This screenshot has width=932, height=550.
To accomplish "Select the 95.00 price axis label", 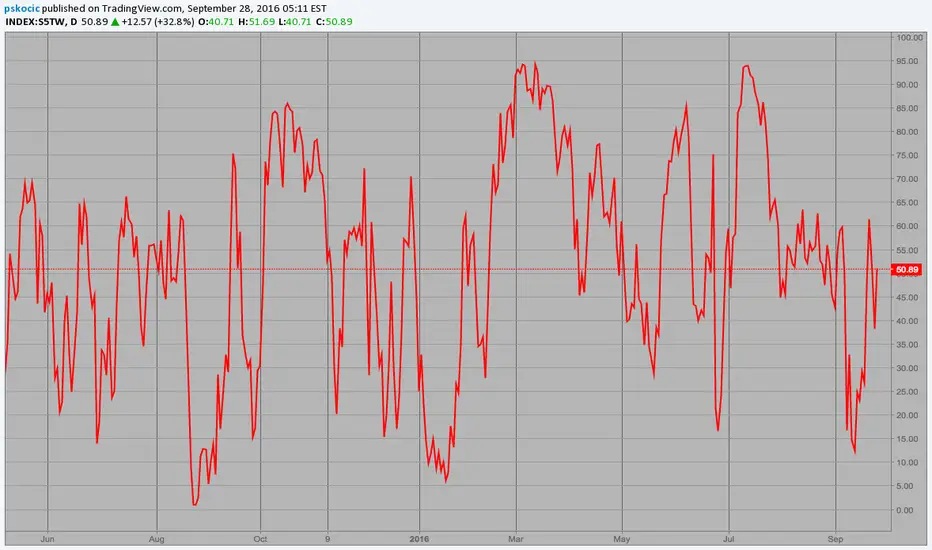I will 907,61.
